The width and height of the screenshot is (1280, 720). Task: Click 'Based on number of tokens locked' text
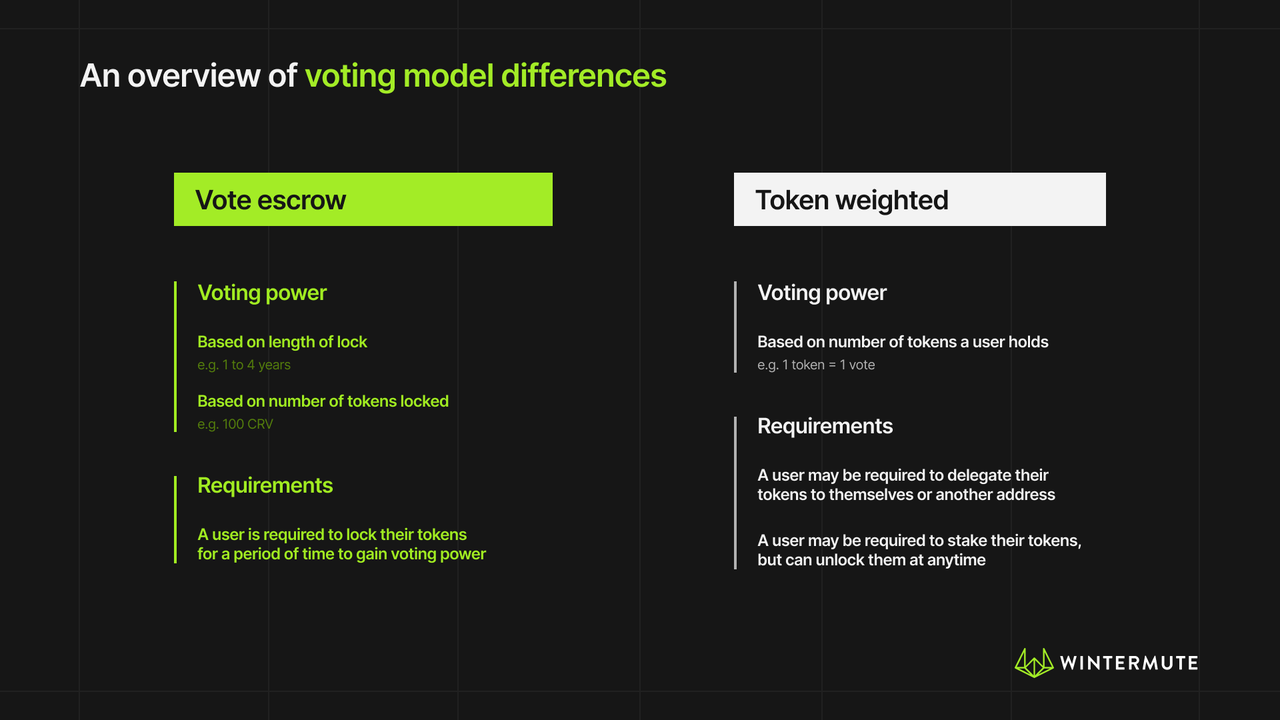(x=323, y=401)
